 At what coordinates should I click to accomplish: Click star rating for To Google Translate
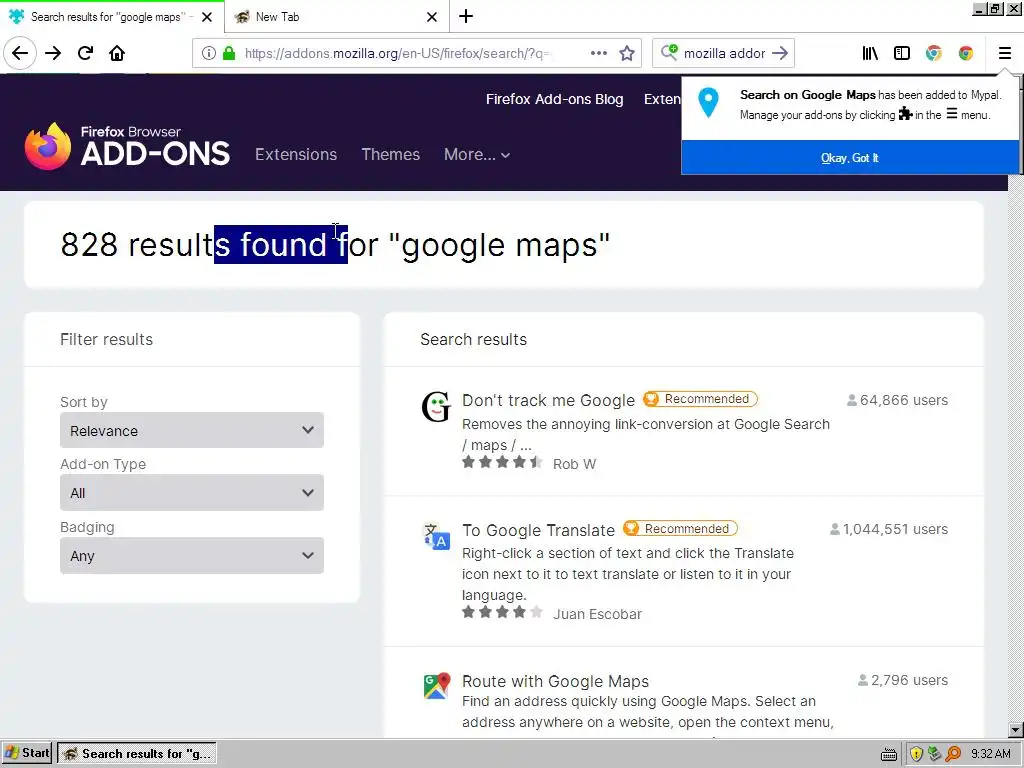click(x=502, y=612)
